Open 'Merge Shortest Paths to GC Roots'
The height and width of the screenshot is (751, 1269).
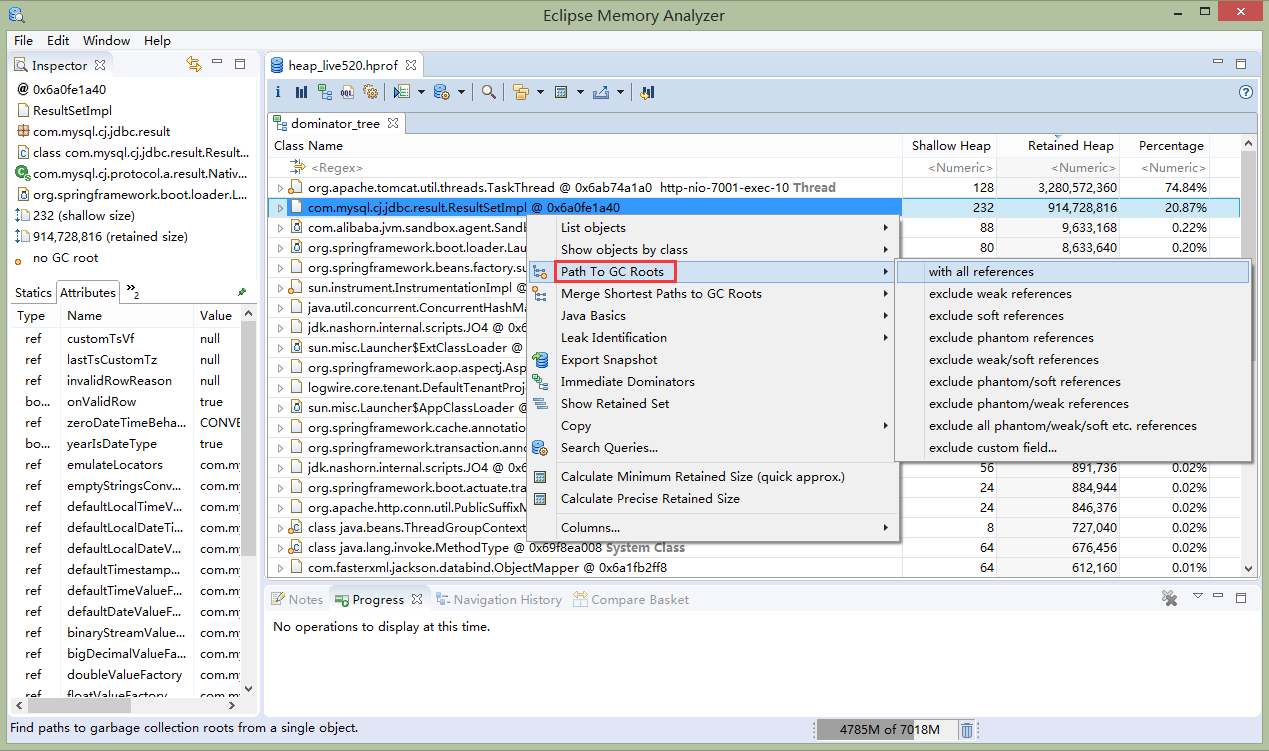(712, 294)
